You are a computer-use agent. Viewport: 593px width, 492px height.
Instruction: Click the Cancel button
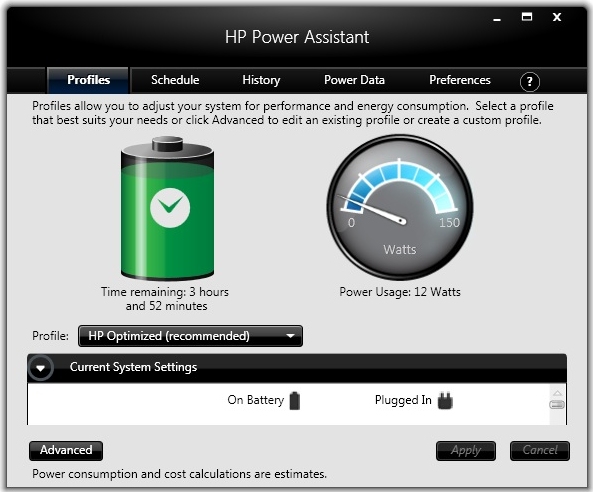[x=540, y=450]
